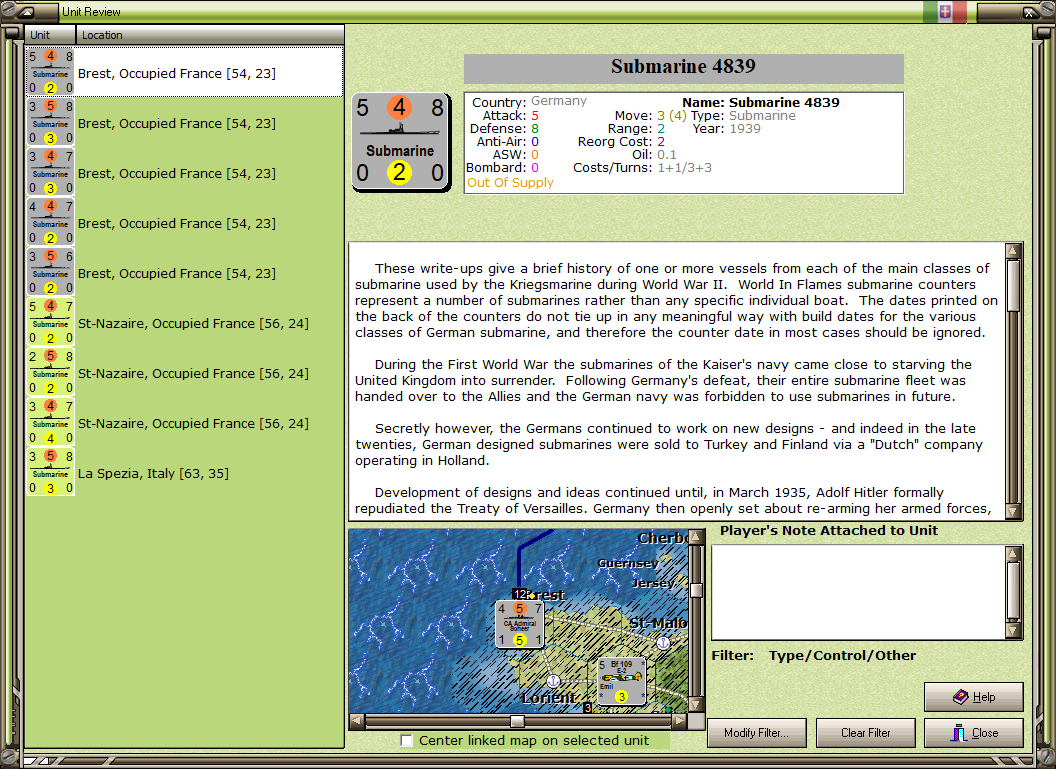Click map vertical scrollbar up arrow
This screenshot has height=769, width=1056.
coord(696,537)
